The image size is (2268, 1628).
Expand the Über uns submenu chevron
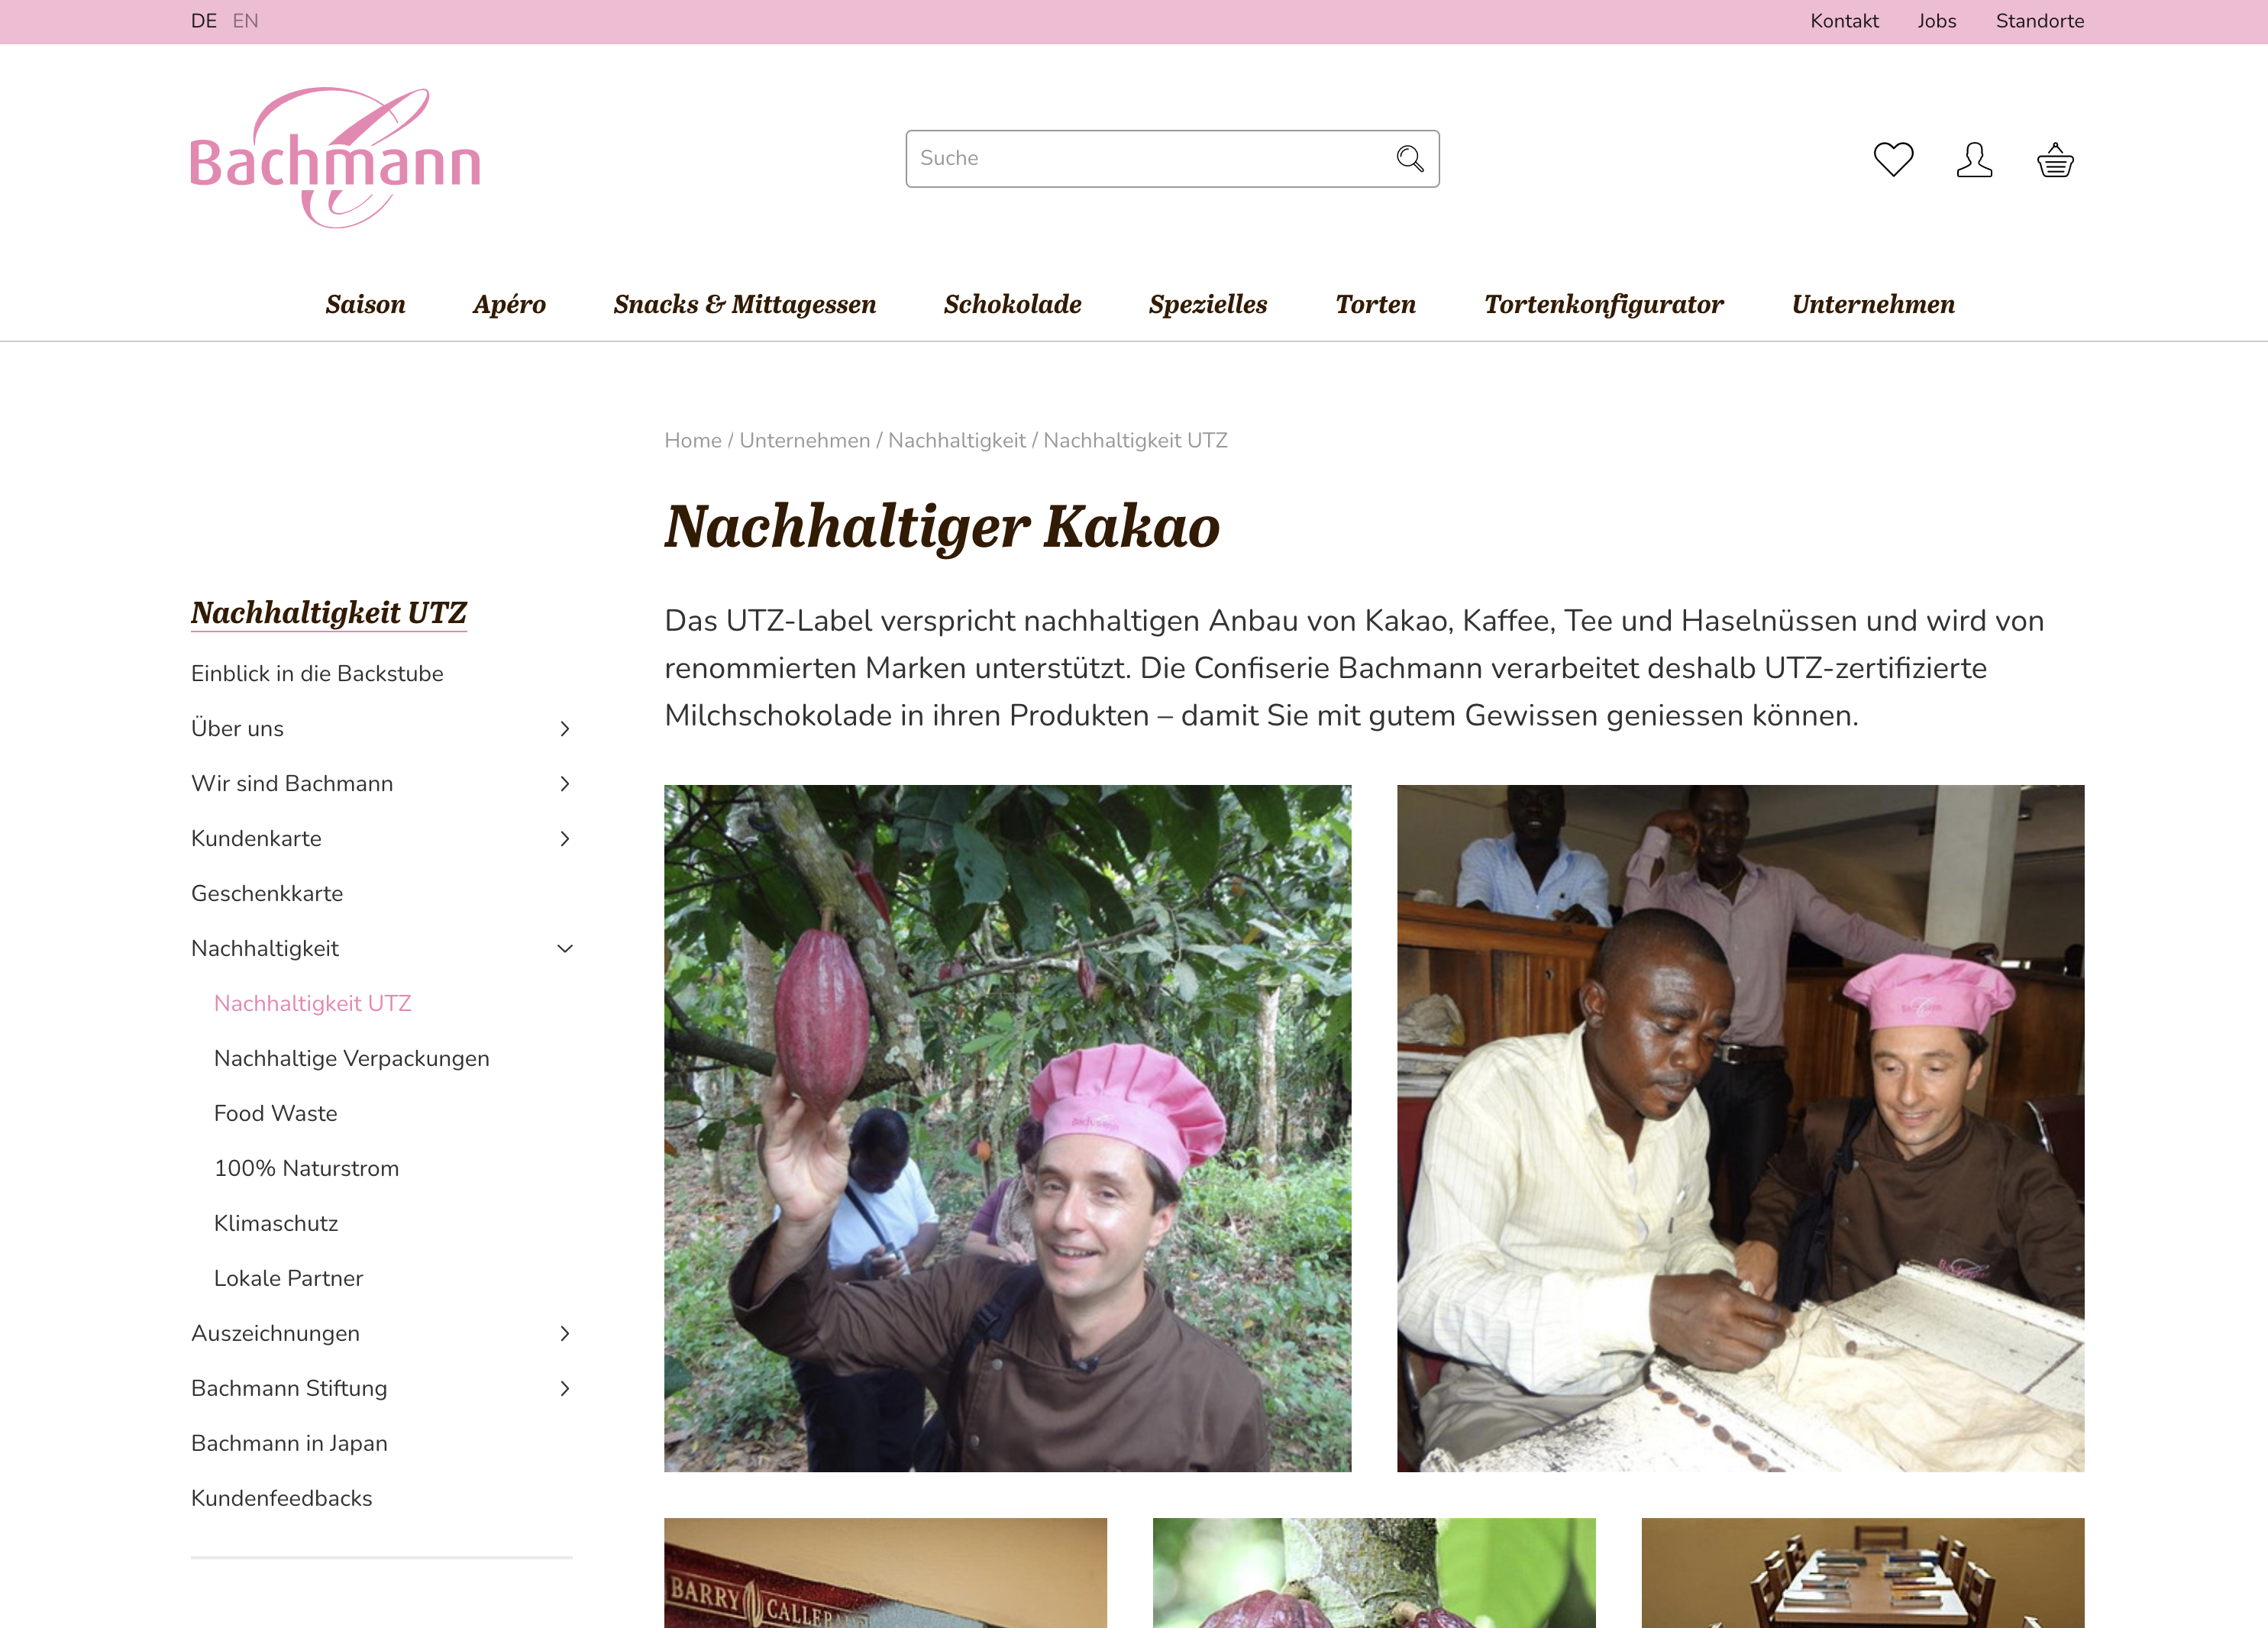click(565, 729)
